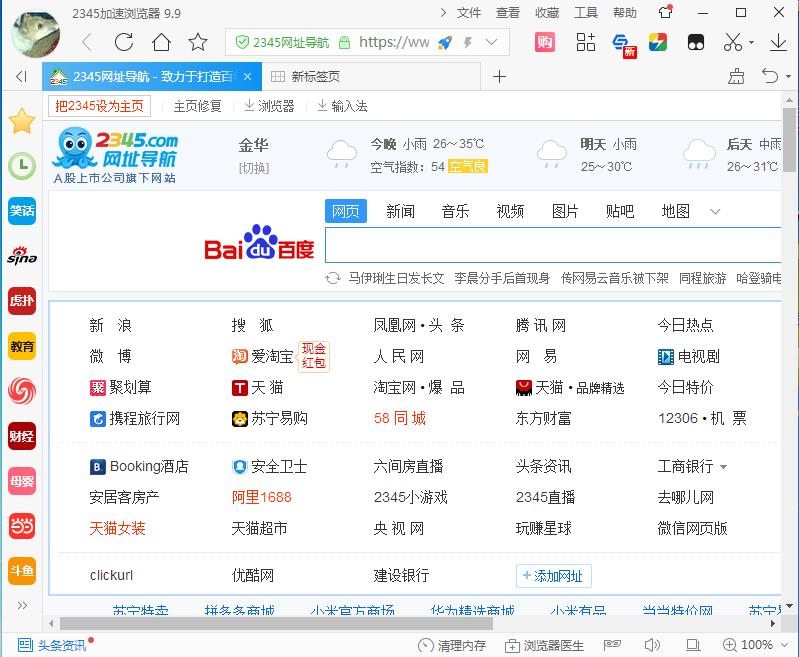Expand more sidebar items double chevron

click(x=22, y=605)
